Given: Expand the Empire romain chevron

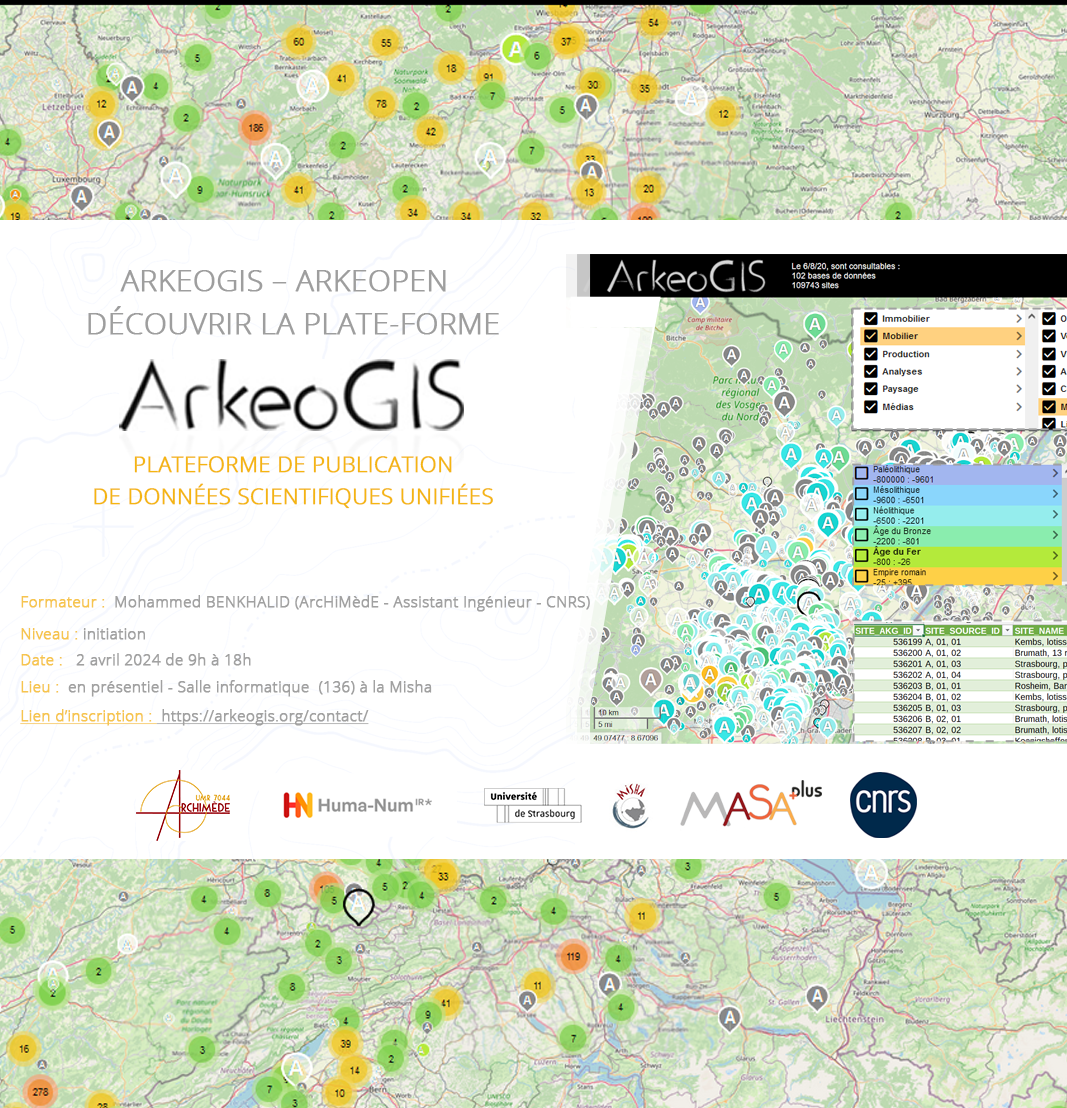Looking at the screenshot, I should pos(1055,576).
